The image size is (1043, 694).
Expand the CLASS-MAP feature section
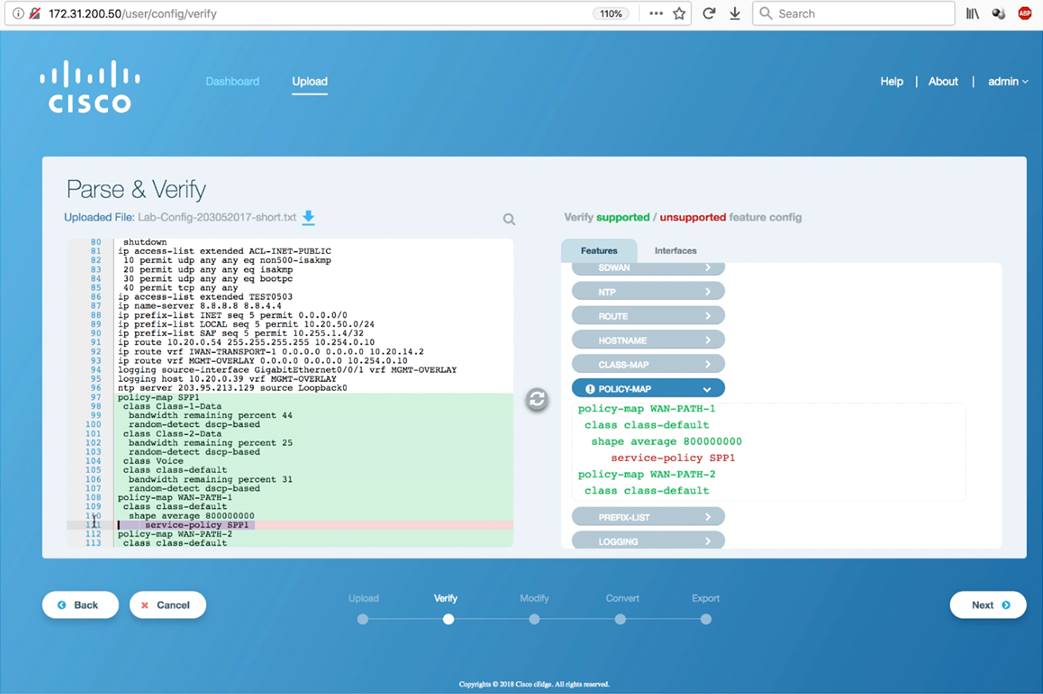tap(649, 364)
